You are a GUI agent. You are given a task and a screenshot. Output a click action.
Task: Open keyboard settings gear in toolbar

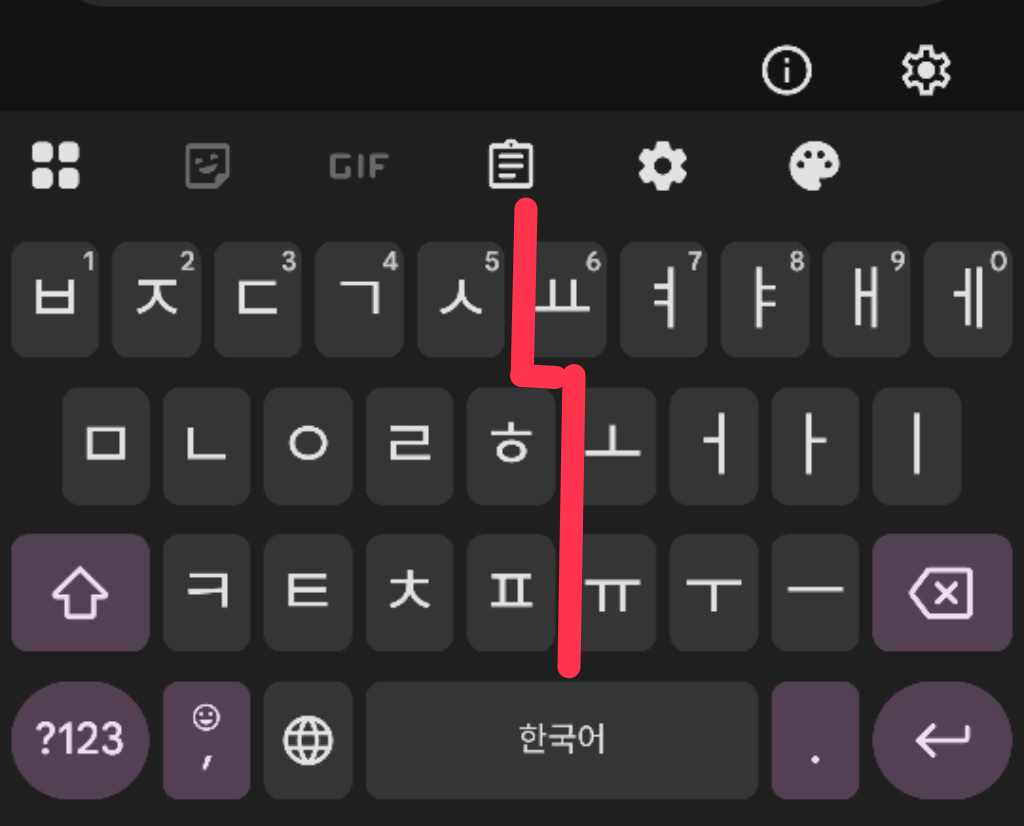click(x=662, y=165)
